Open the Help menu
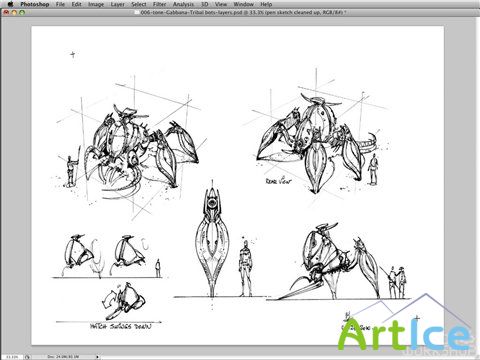Screen dimensions: 480x360 click(x=266, y=4)
